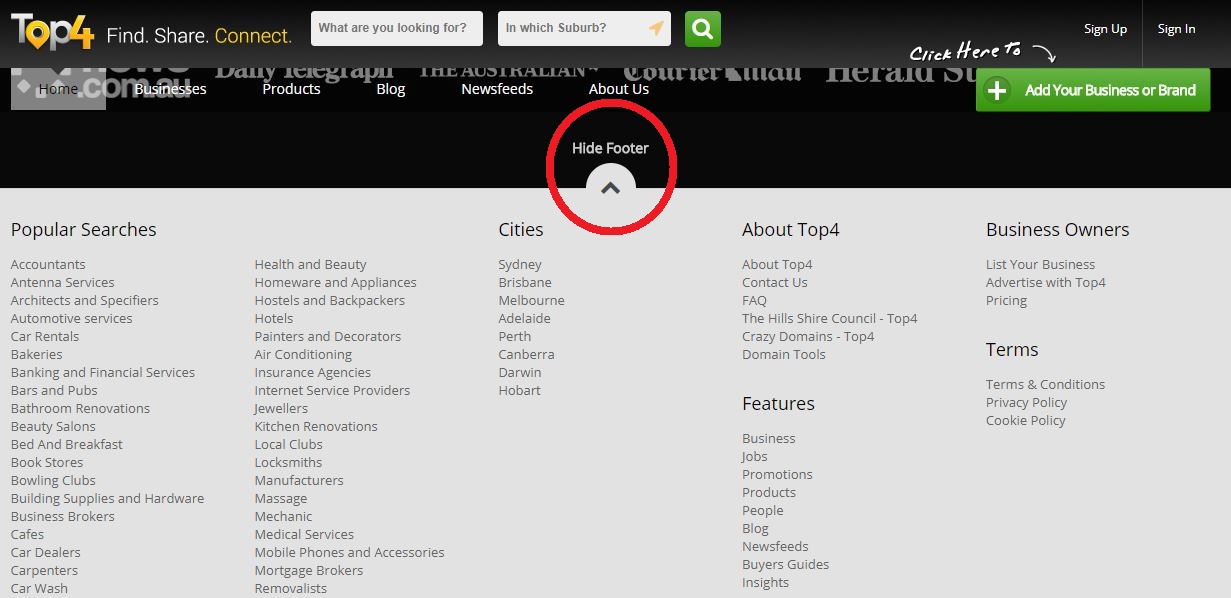The height and width of the screenshot is (598, 1231).
Task: Type in 'What are you looking for?' field
Action: coord(396,29)
